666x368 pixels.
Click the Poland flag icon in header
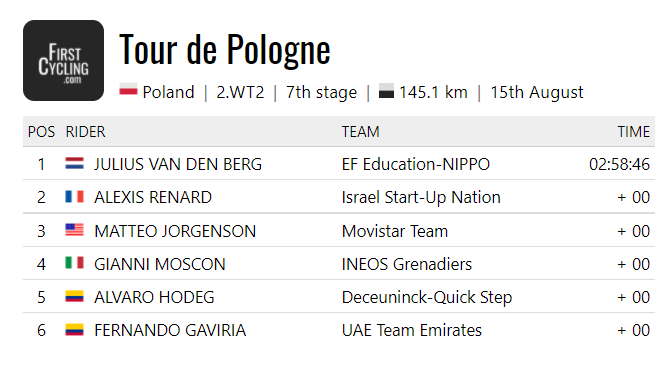(128, 91)
